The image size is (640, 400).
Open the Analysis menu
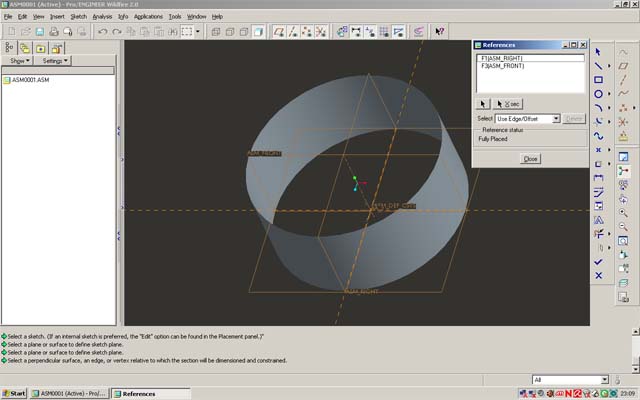tap(102, 17)
